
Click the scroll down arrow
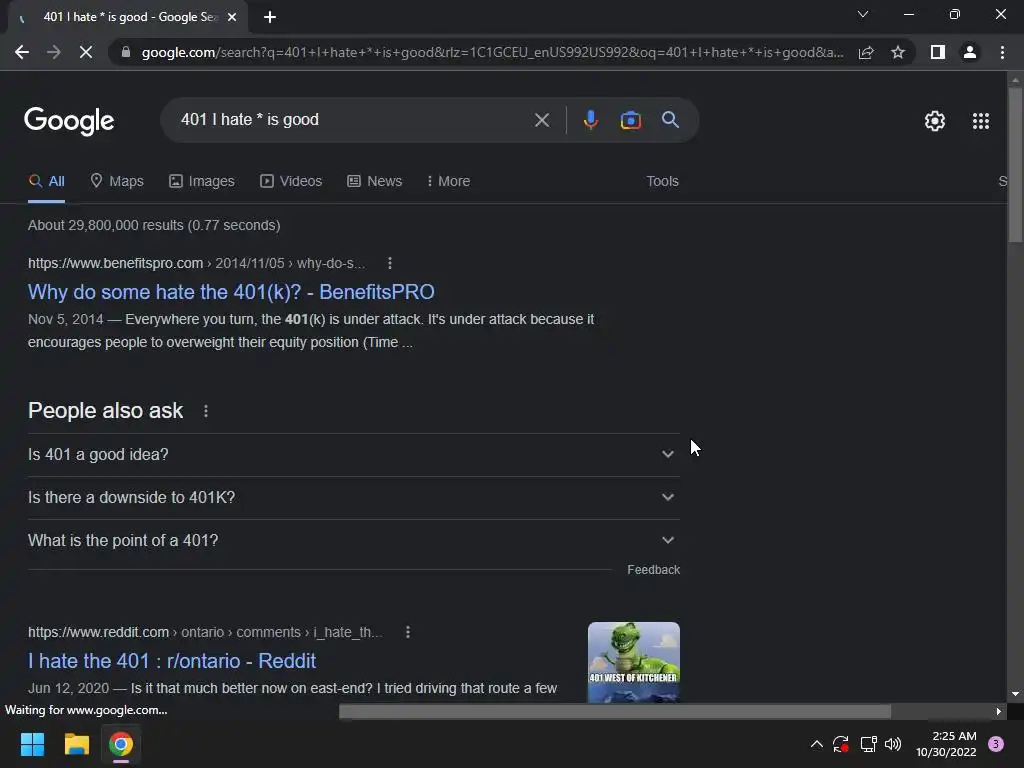click(1015, 694)
